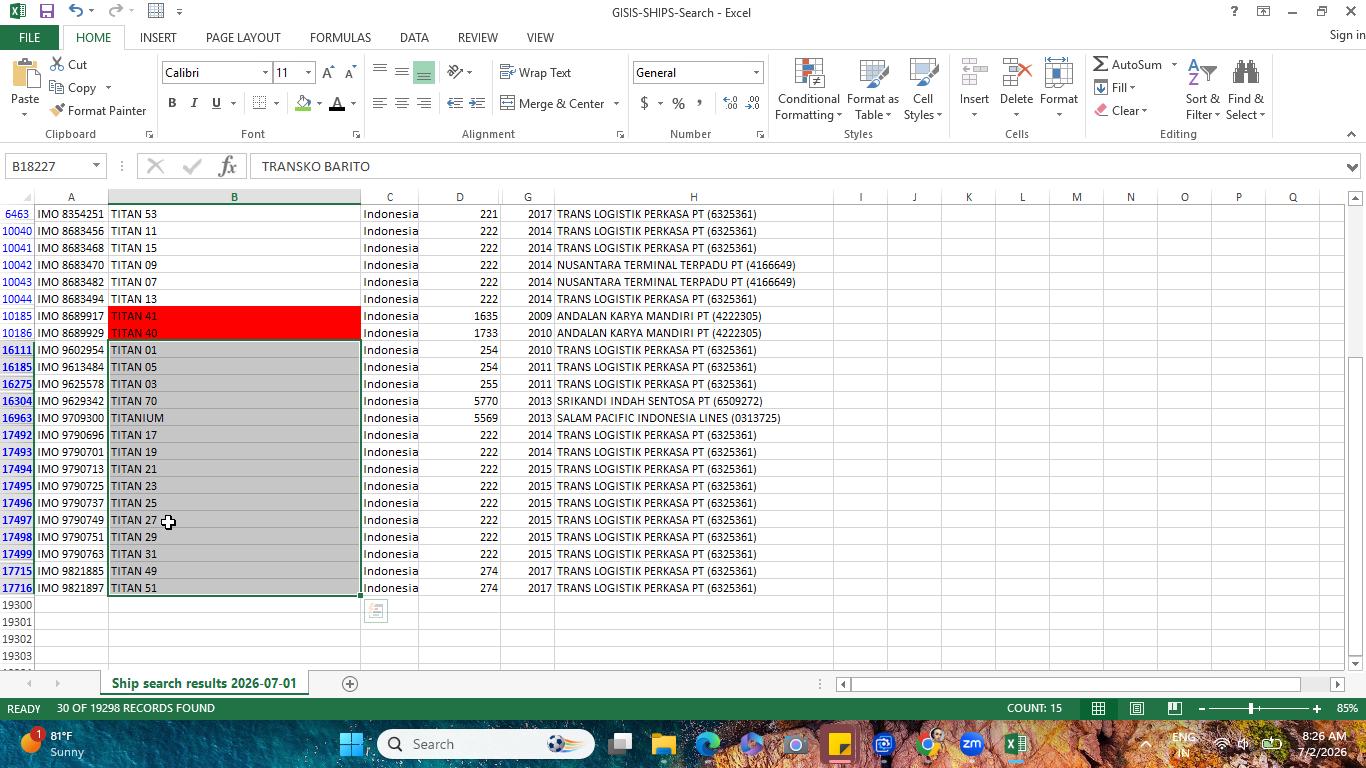Click the Copy button
This screenshot has width=1366, height=768.
pos(72,88)
